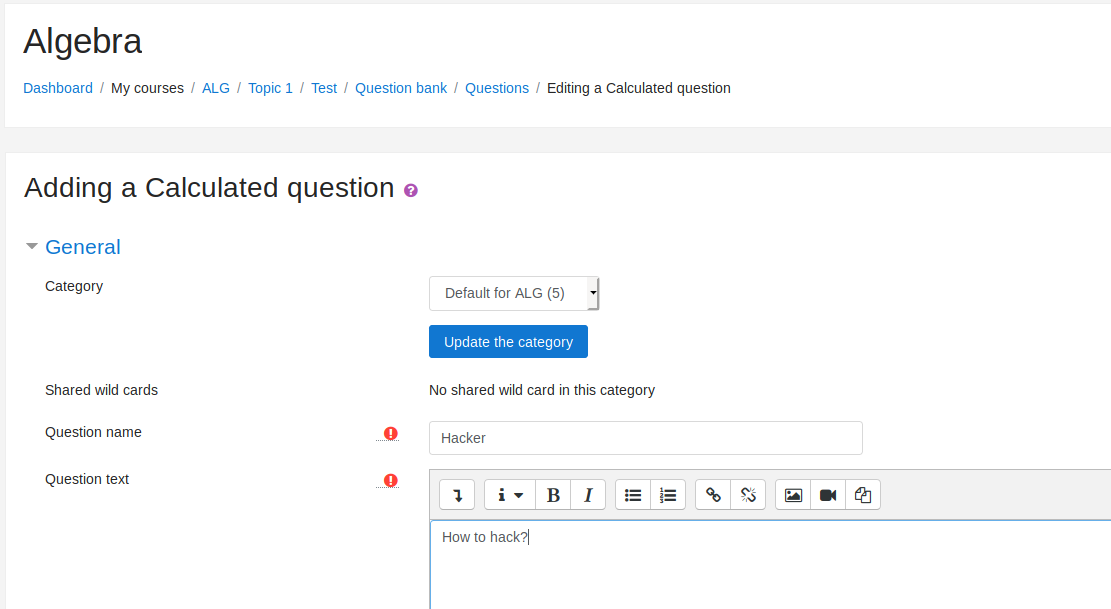Open help for Adding a Calculated question
Image resolution: width=1111 pixels, height=609 pixels.
click(x=411, y=190)
